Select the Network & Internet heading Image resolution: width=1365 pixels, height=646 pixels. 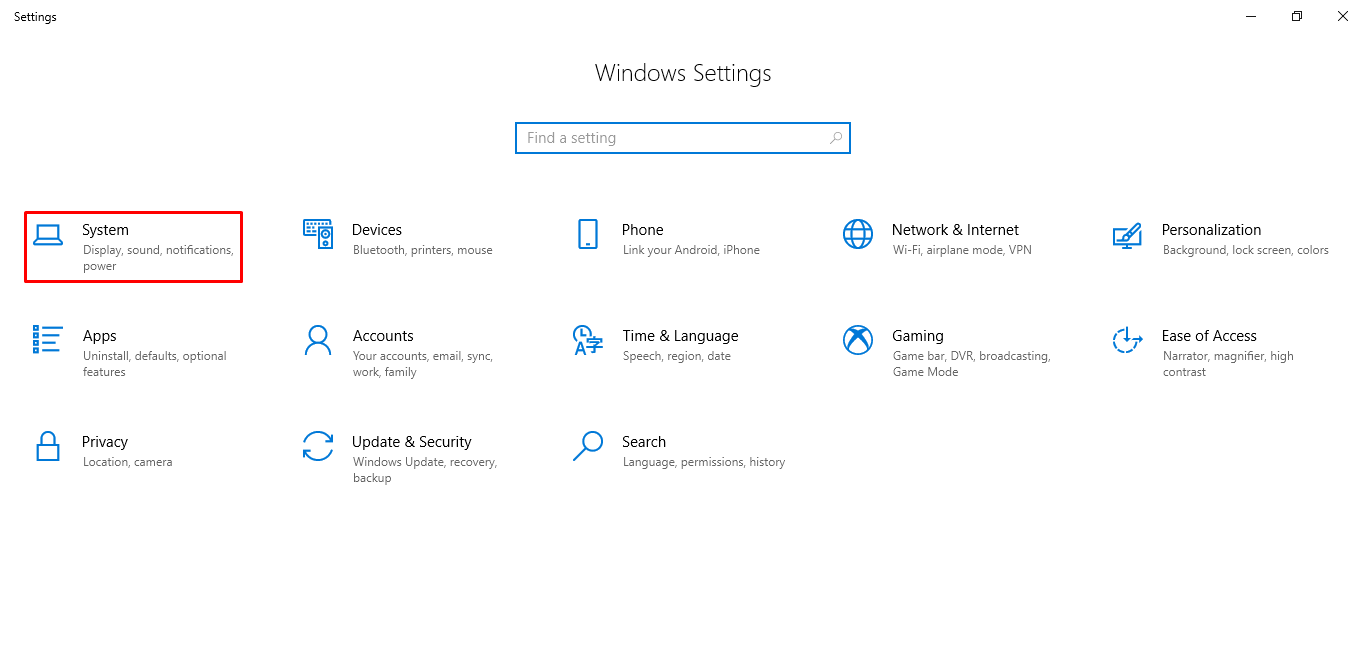[x=955, y=230]
